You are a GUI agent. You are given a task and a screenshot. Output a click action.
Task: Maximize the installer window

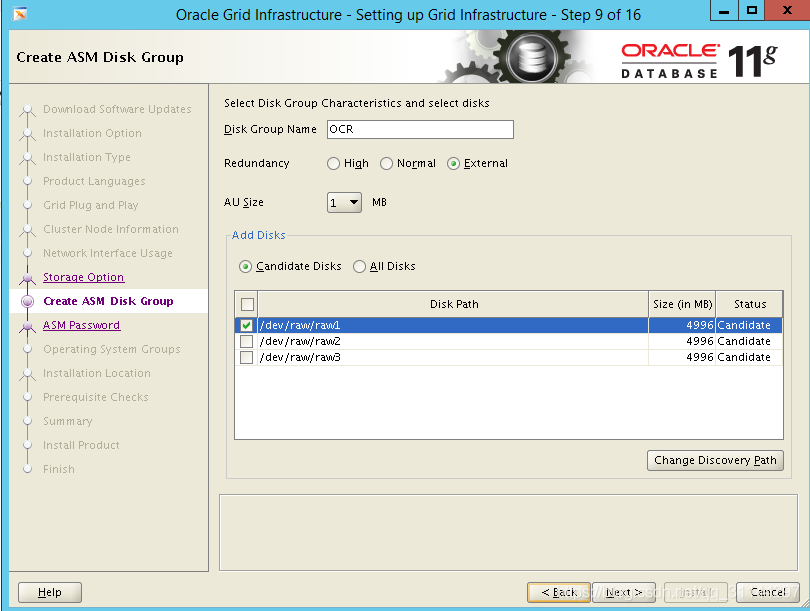point(752,10)
